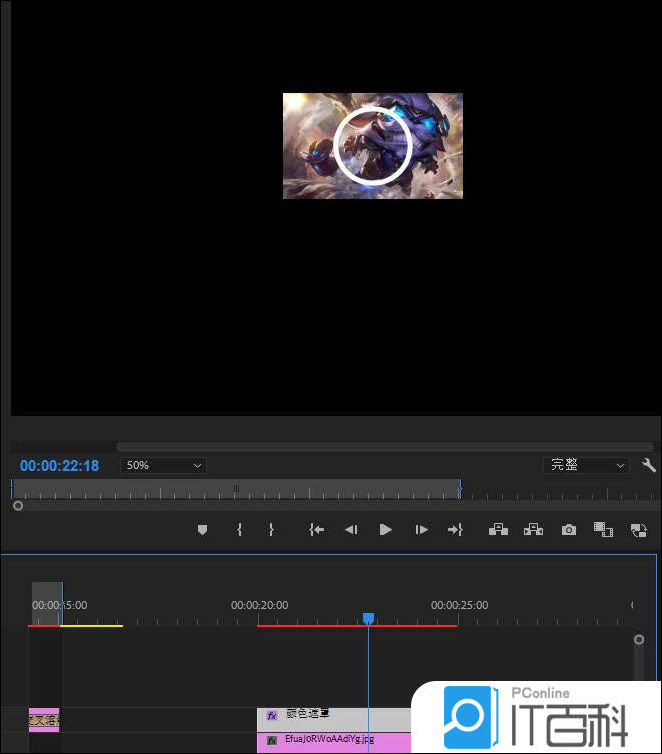
Task: Click the monitor zoom scroll bar handle
Action: click(18, 506)
